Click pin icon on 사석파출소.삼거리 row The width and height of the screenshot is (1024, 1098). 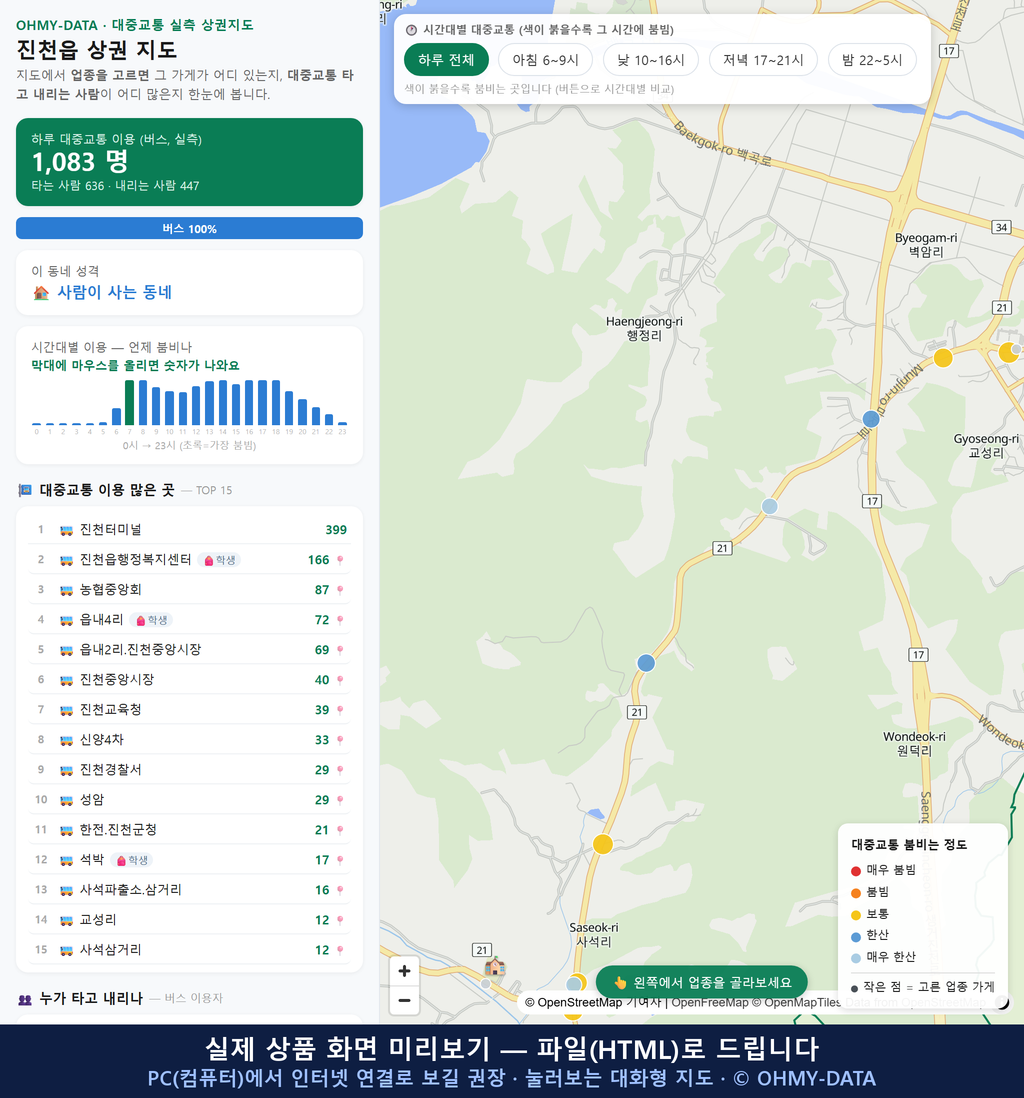(340, 891)
